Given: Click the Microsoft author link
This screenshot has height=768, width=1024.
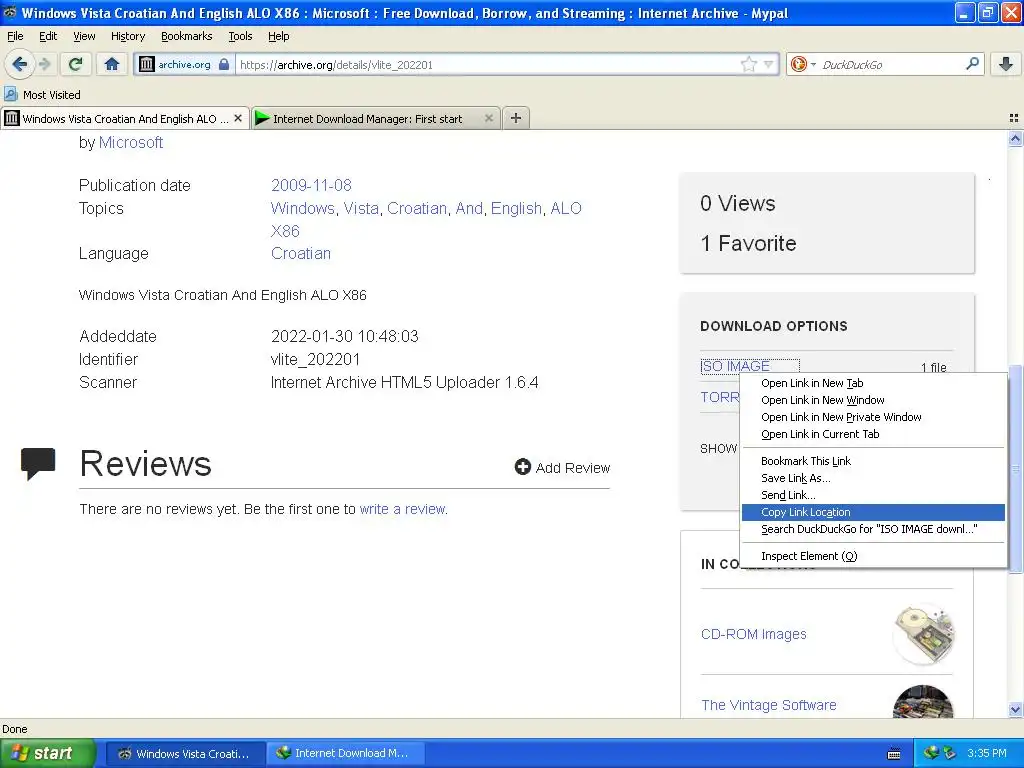Looking at the screenshot, I should 131,142.
